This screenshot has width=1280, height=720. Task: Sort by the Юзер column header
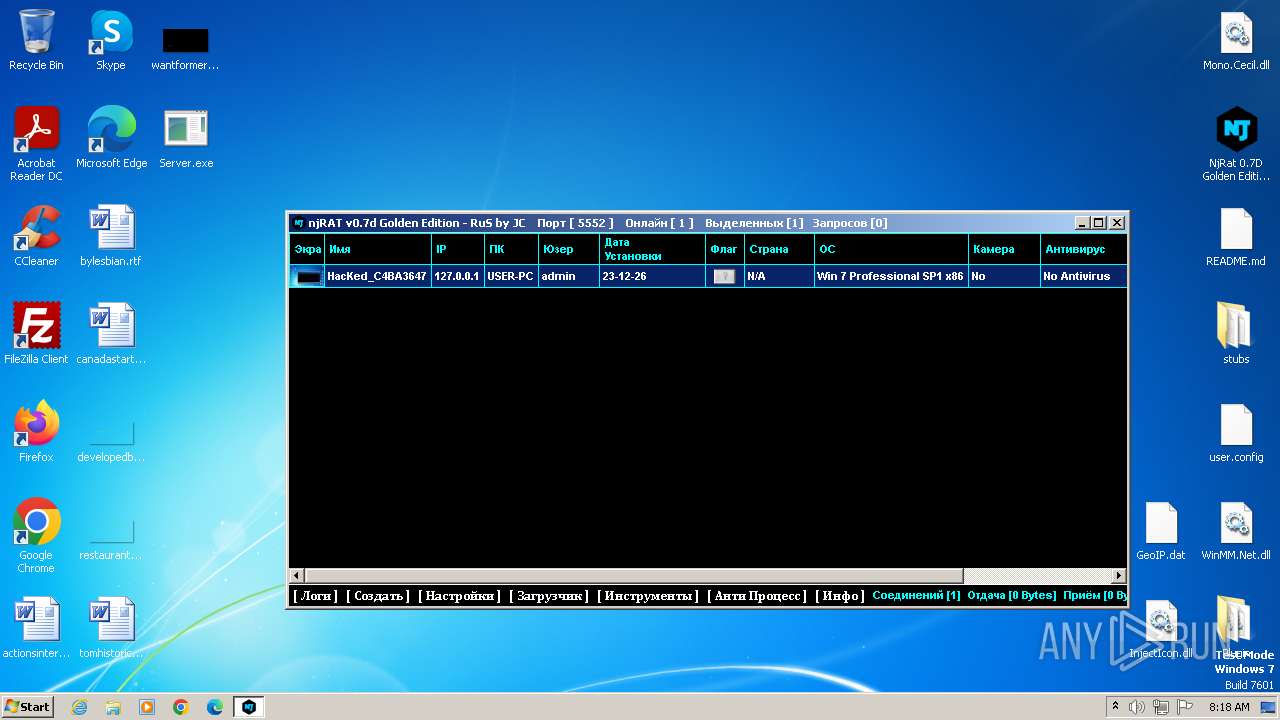point(569,249)
